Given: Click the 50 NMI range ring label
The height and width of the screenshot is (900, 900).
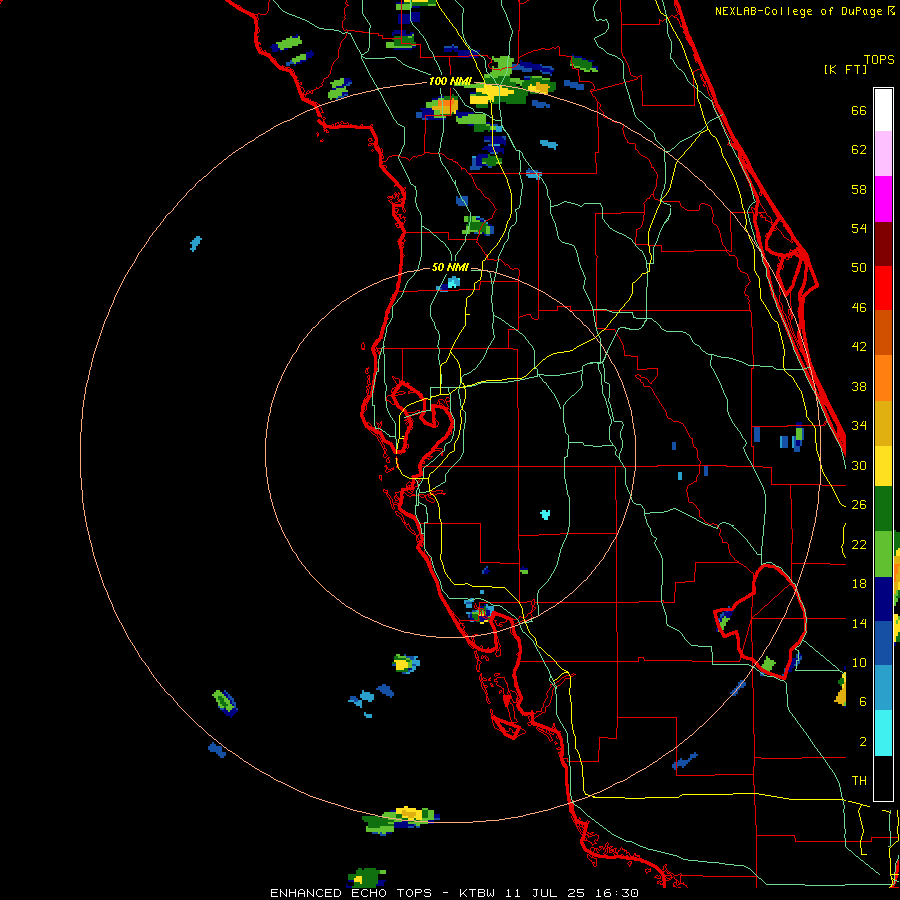Looking at the screenshot, I should tap(449, 267).
